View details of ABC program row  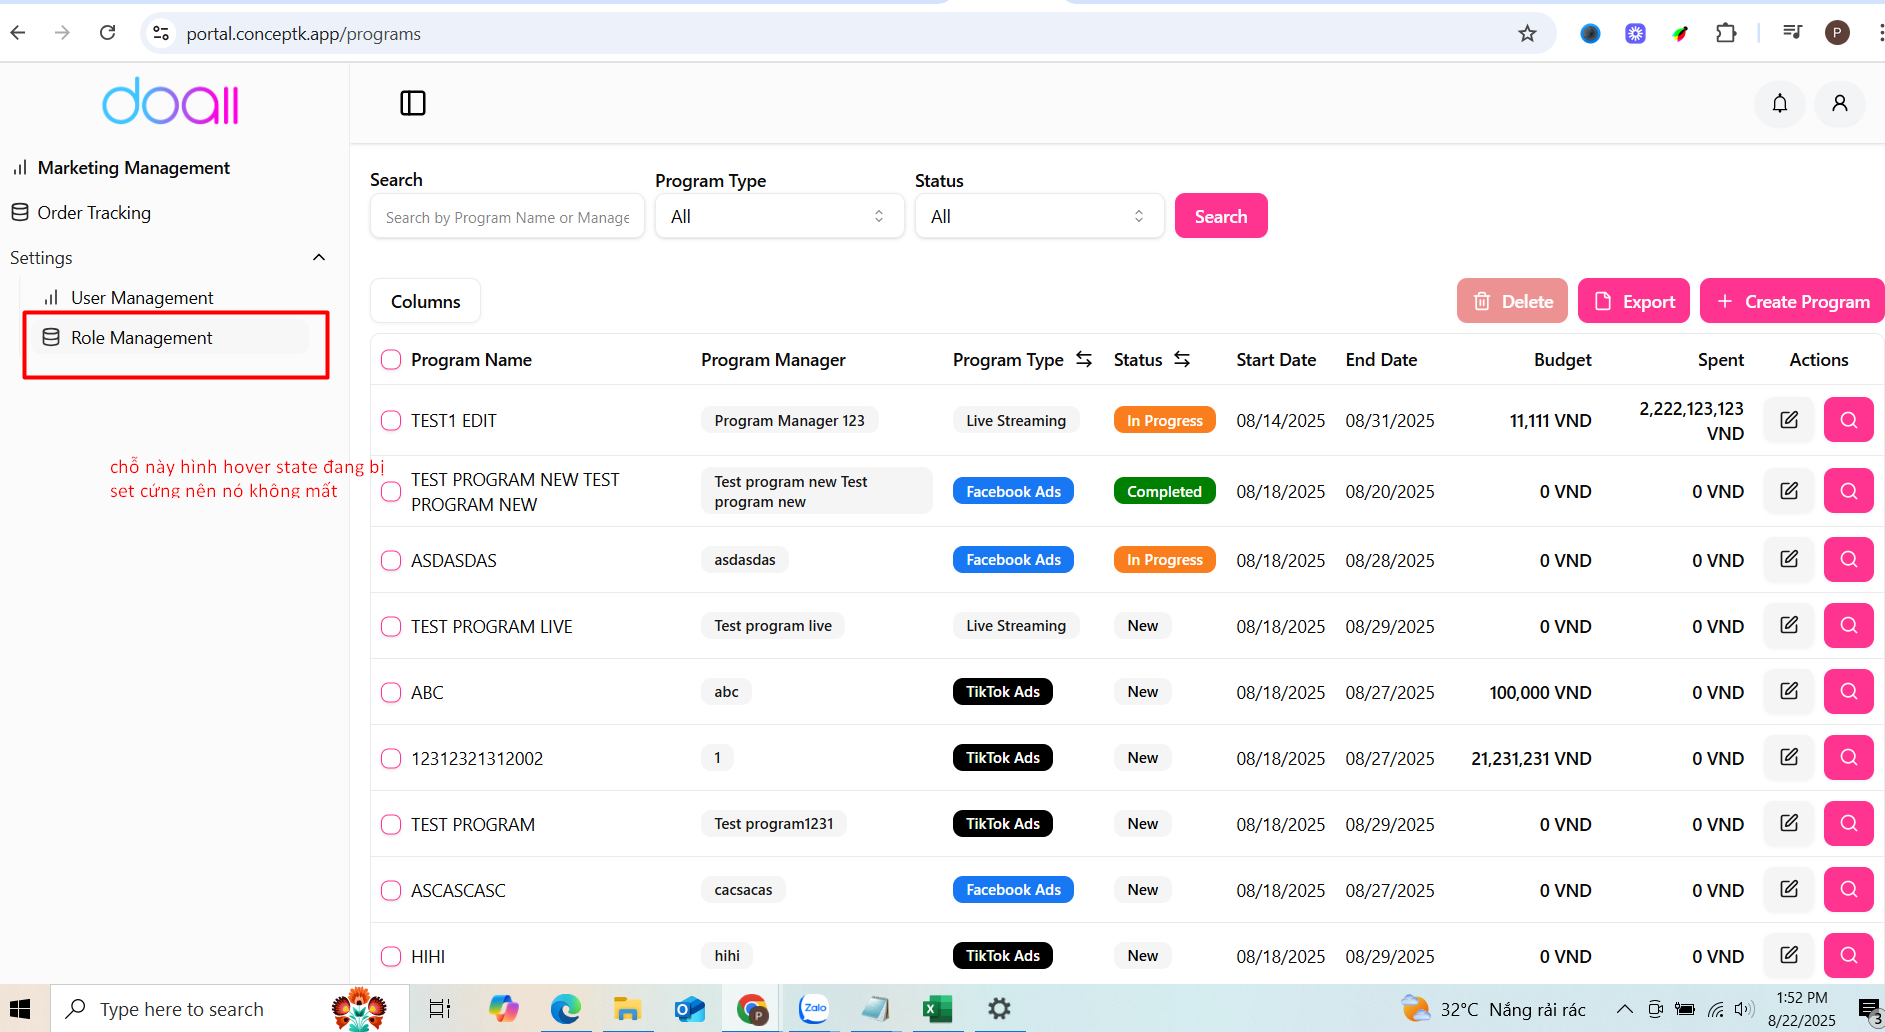(x=1848, y=692)
